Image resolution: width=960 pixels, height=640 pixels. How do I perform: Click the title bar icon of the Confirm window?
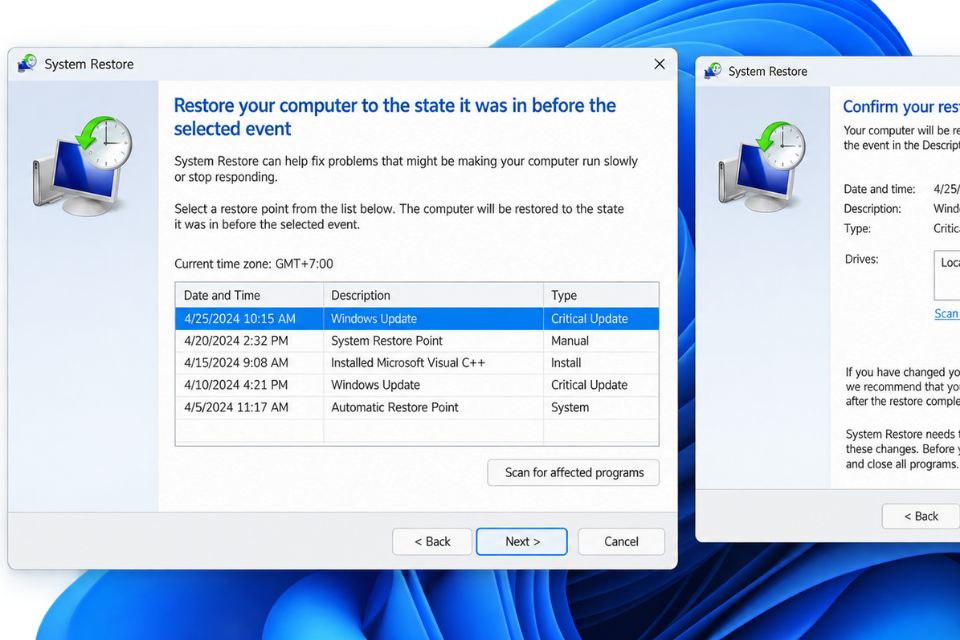coord(713,71)
